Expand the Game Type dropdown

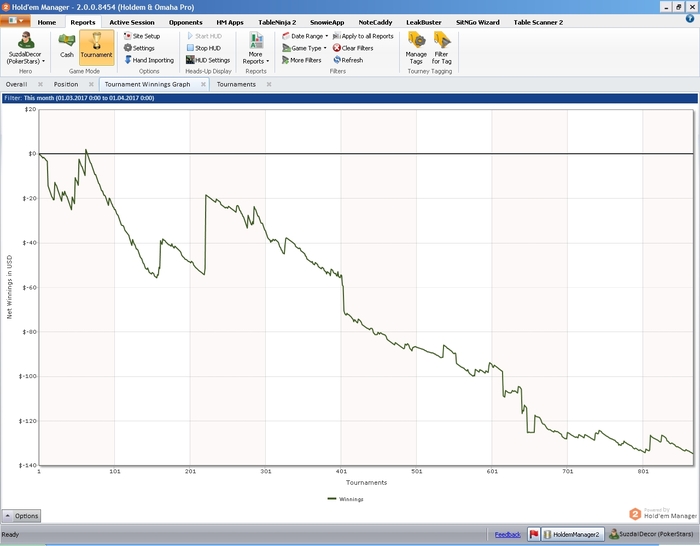306,48
